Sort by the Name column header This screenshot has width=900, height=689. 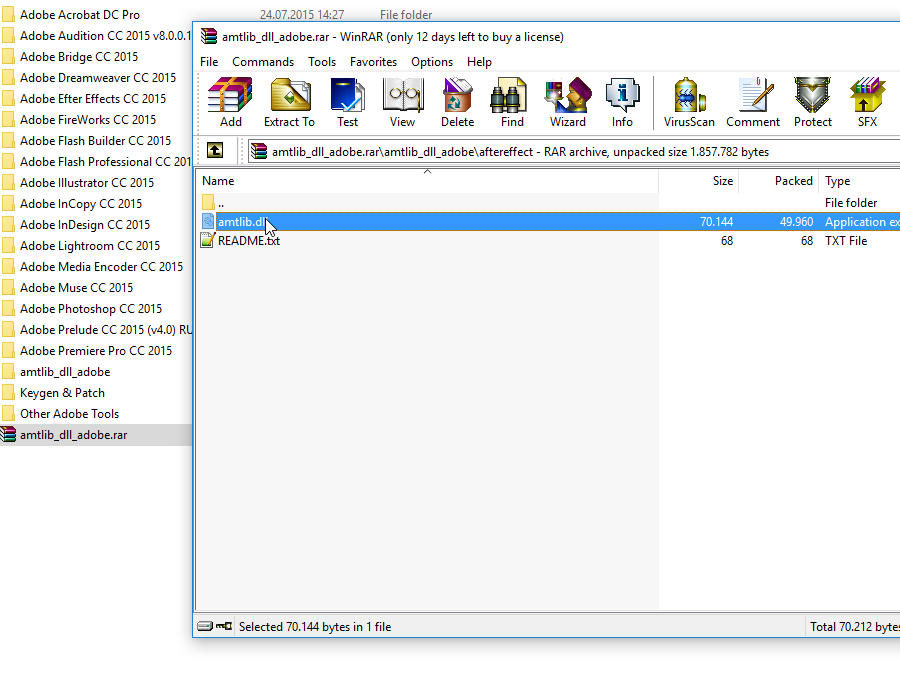point(427,181)
